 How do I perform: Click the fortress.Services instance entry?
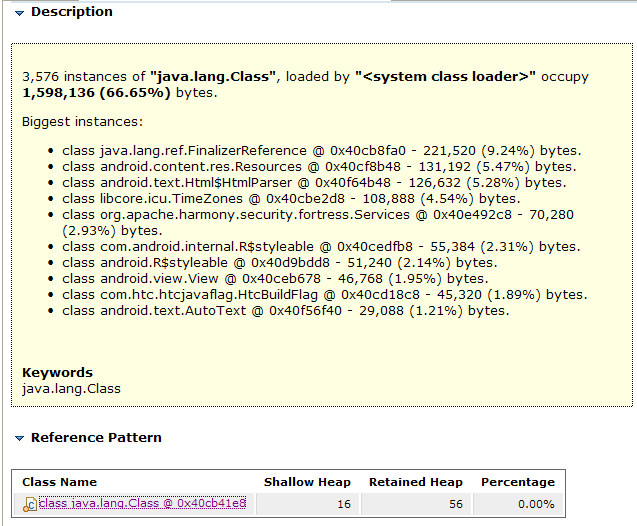318,223
